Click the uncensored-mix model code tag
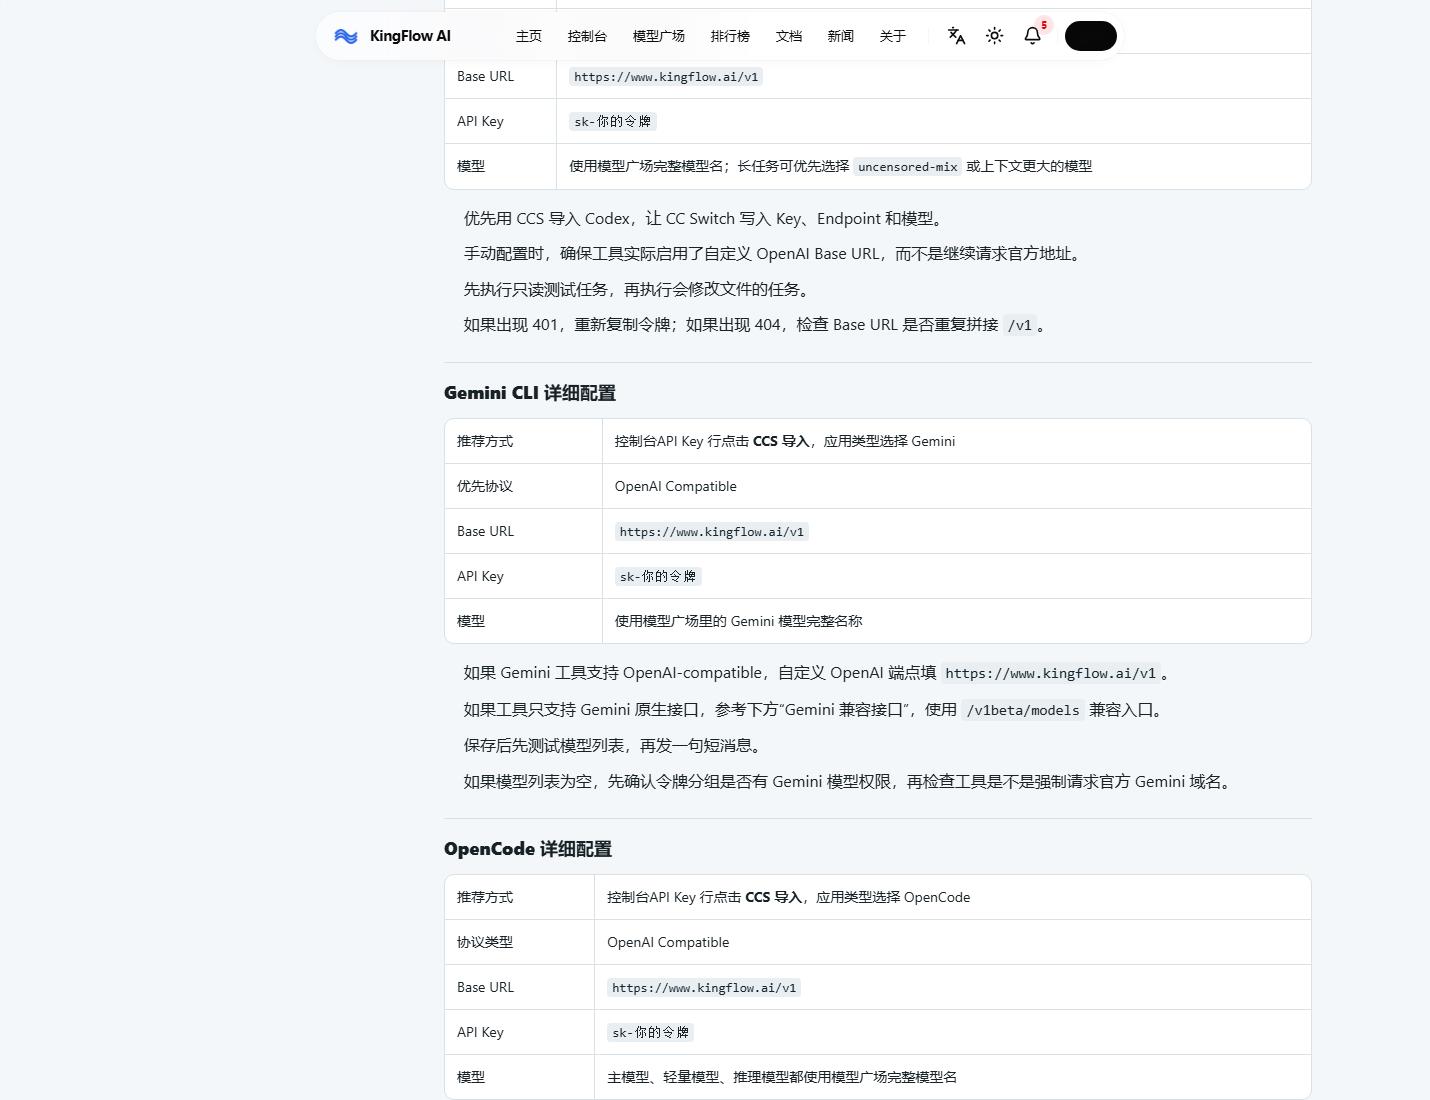The image size is (1430, 1100). point(908,167)
